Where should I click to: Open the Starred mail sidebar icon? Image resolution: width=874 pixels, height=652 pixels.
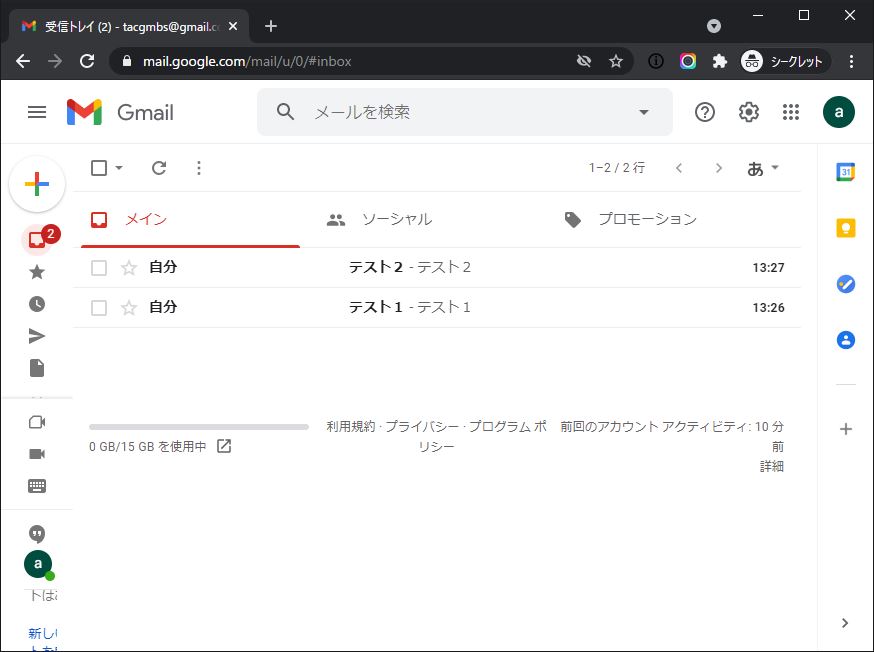pyautogui.click(x=37, y=272)
